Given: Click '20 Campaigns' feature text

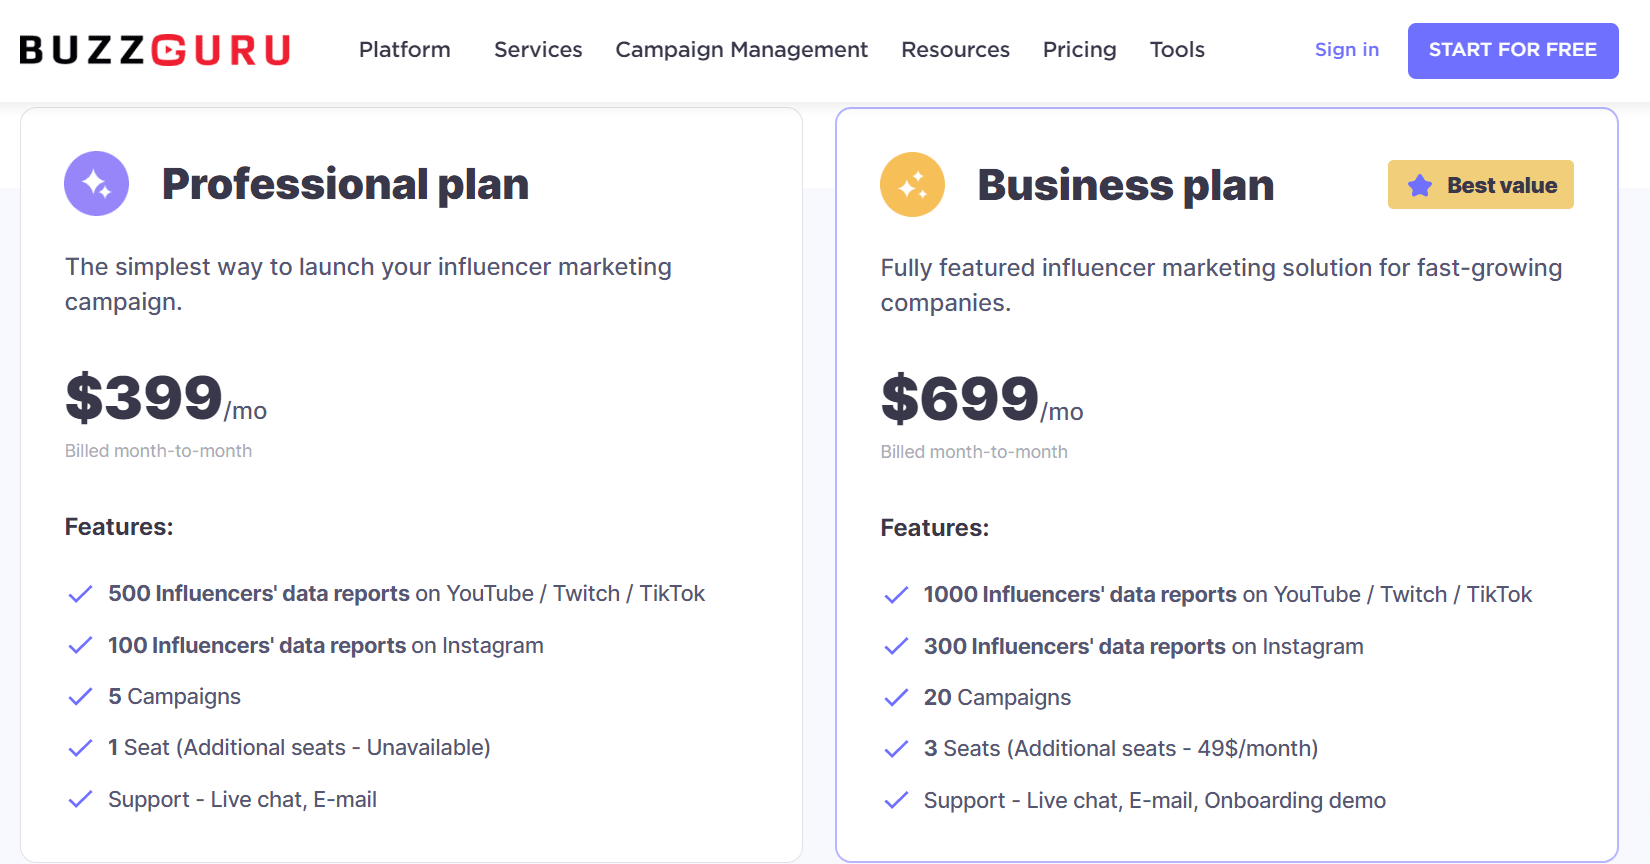Looking at the screenshot, I should [998, 698].
